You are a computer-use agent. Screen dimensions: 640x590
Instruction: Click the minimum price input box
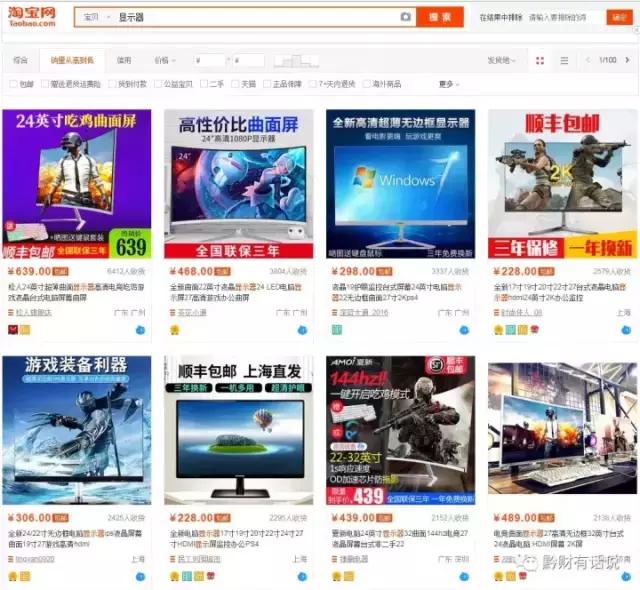click(x=210, y=60)
